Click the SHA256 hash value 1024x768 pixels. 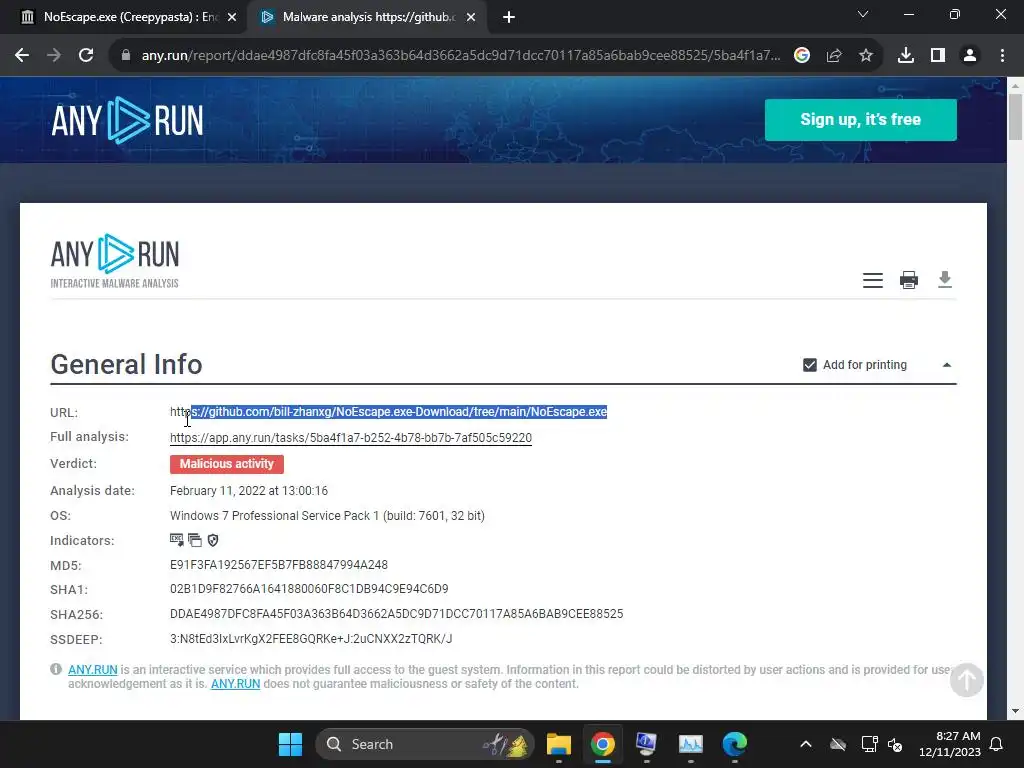[x=396, y=614]
